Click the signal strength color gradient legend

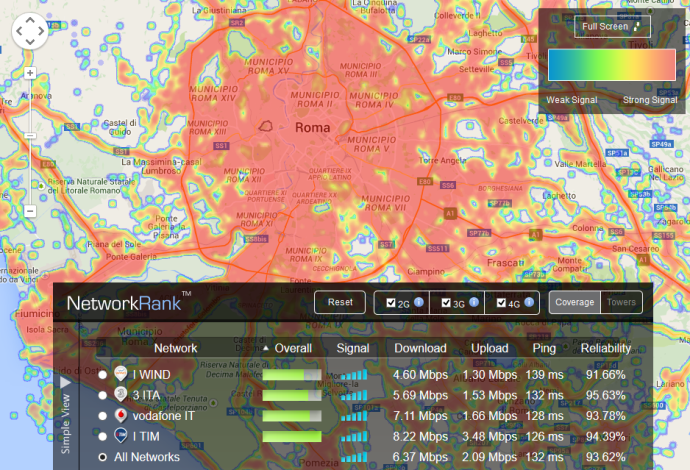pos(612,65)
